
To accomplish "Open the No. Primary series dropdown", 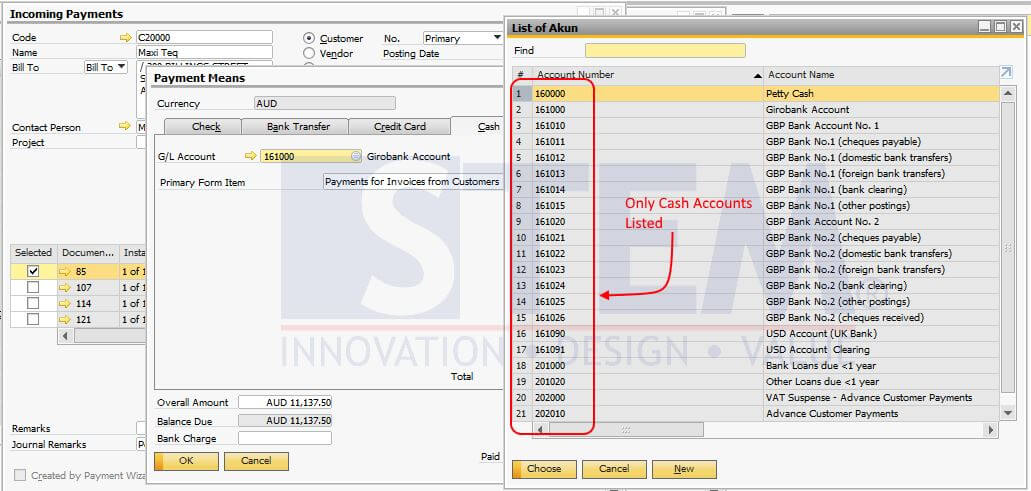I will coord(463,38).
